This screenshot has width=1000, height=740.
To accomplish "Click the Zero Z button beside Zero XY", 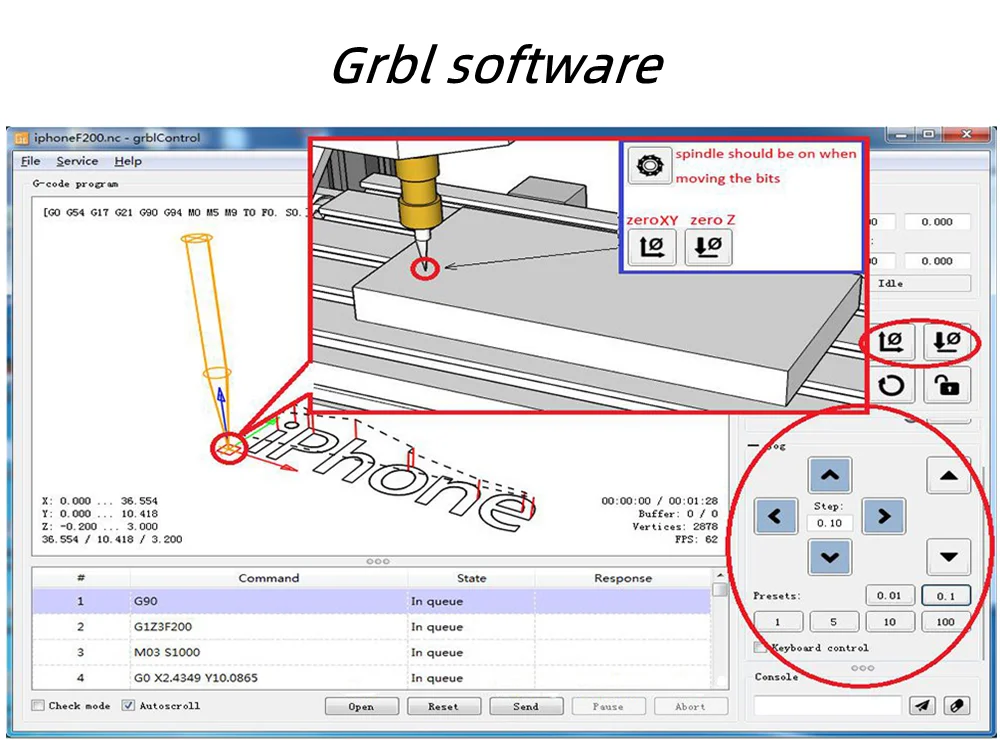I will (946, 341).
